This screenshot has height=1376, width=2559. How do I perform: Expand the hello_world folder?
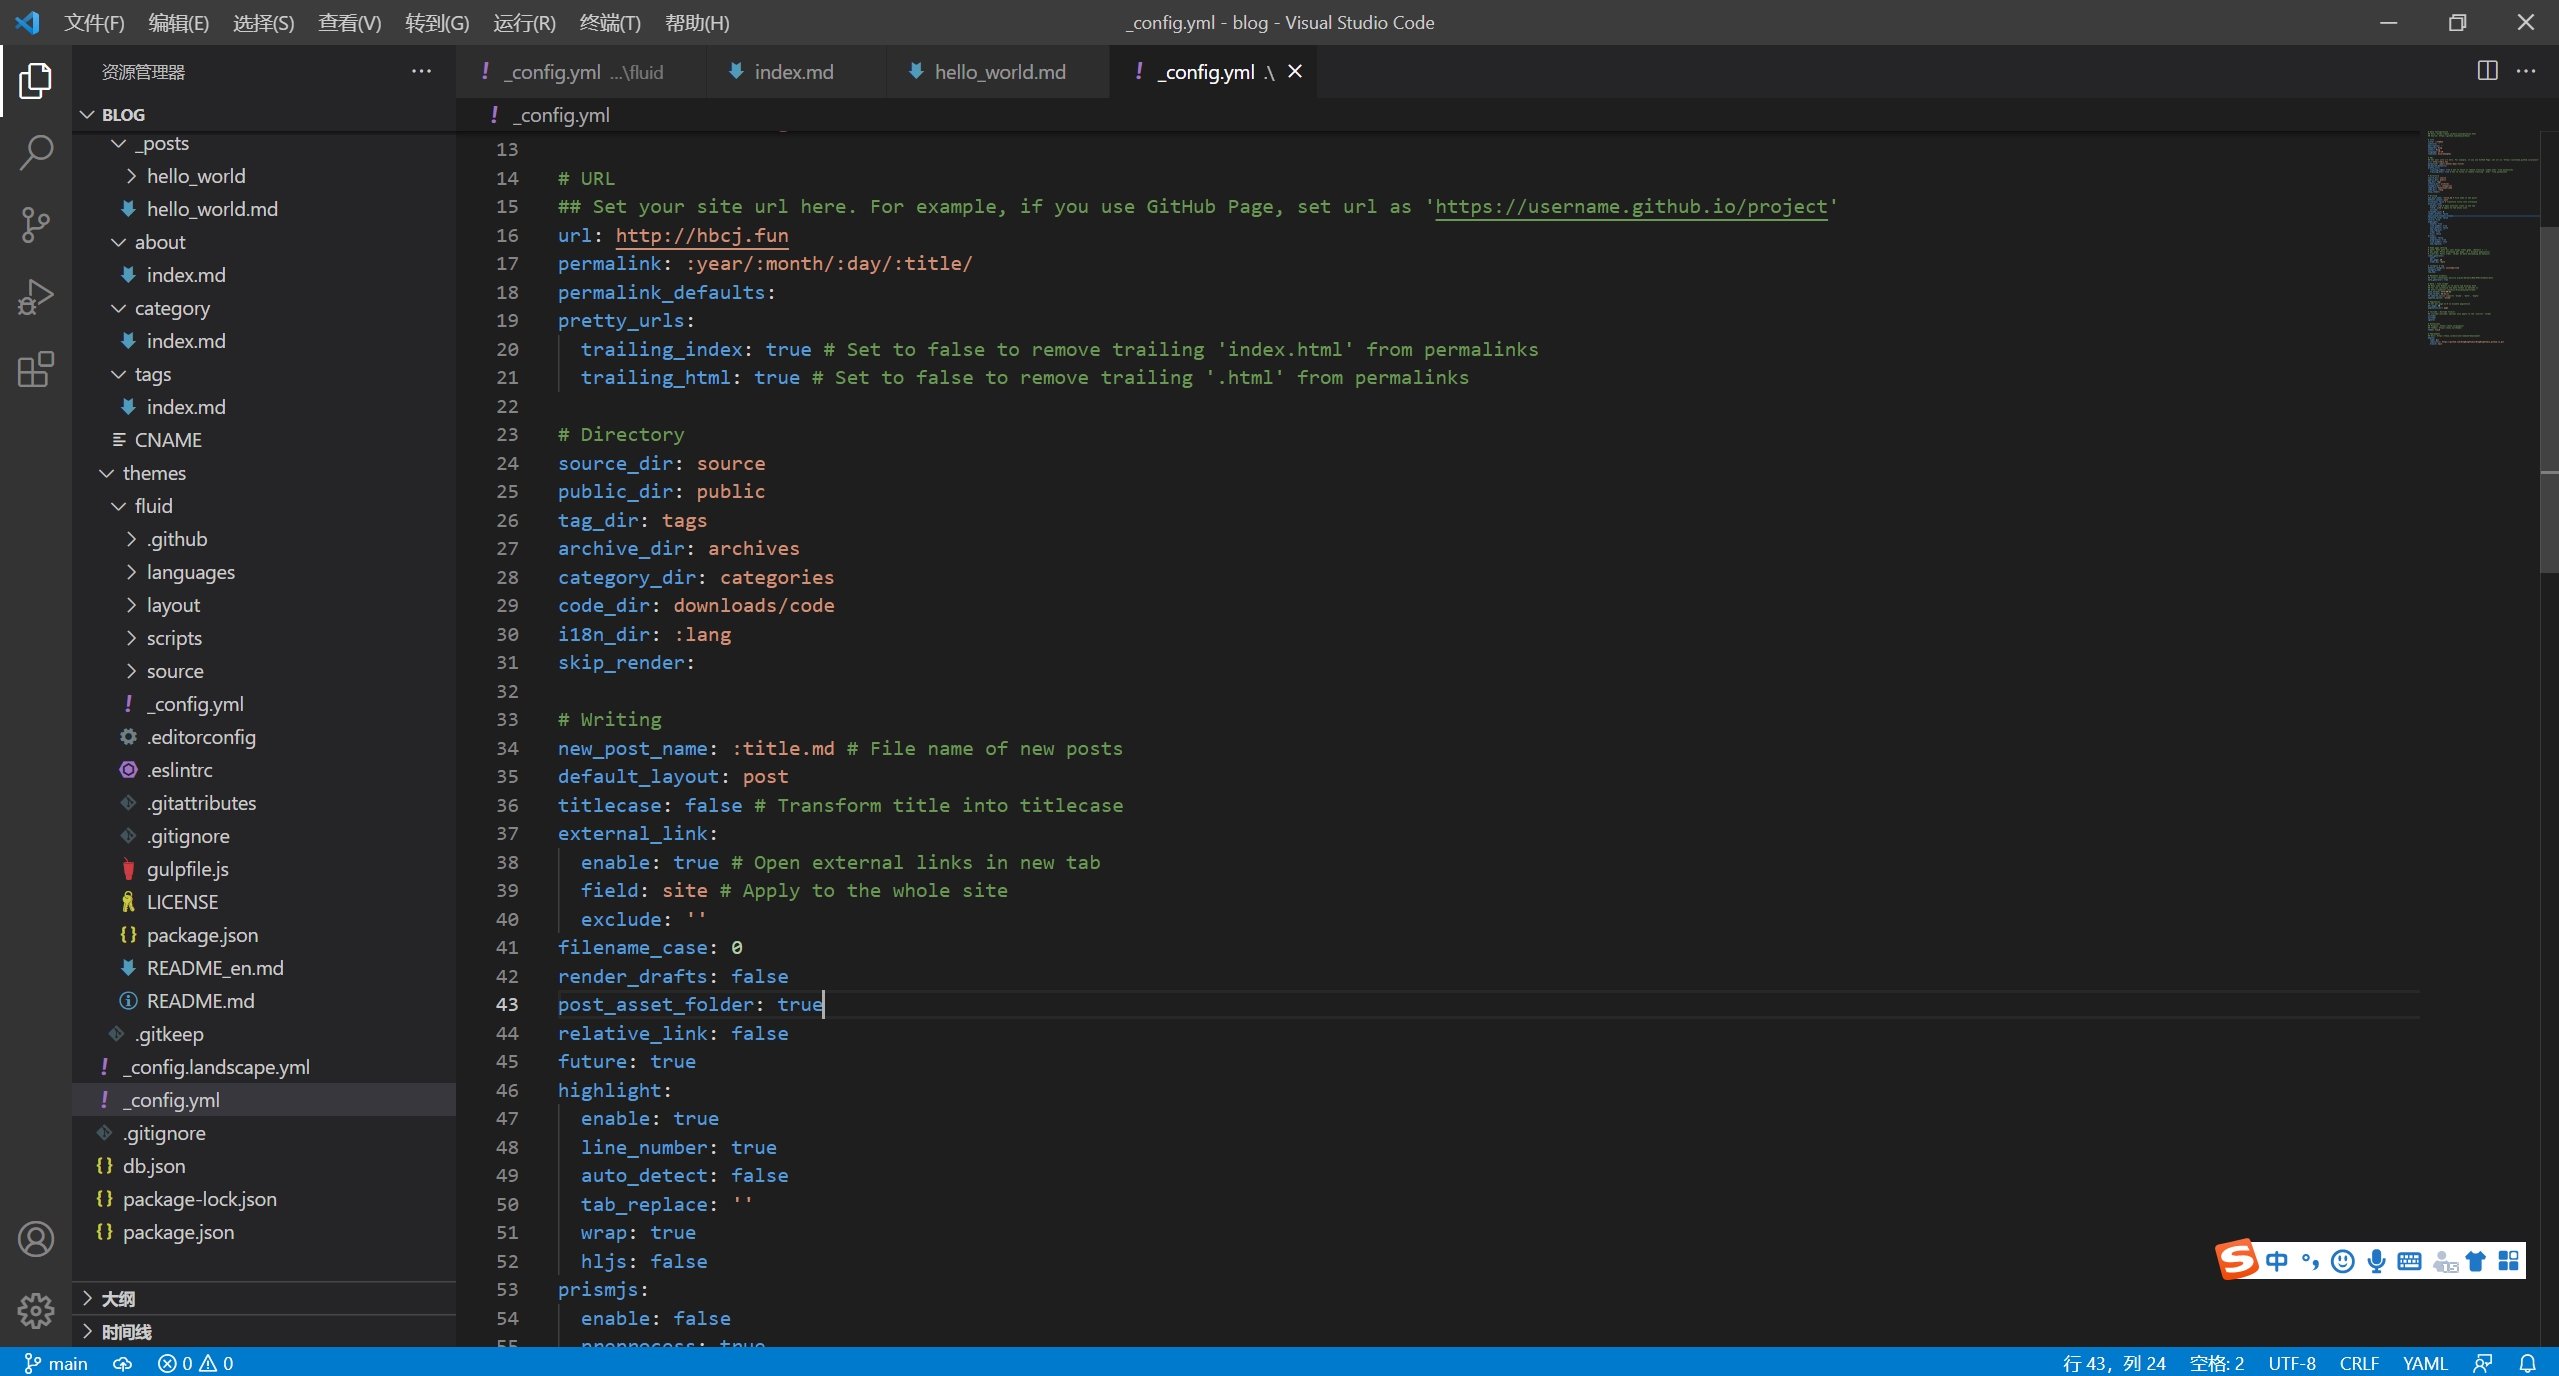(x=263, y=176)
